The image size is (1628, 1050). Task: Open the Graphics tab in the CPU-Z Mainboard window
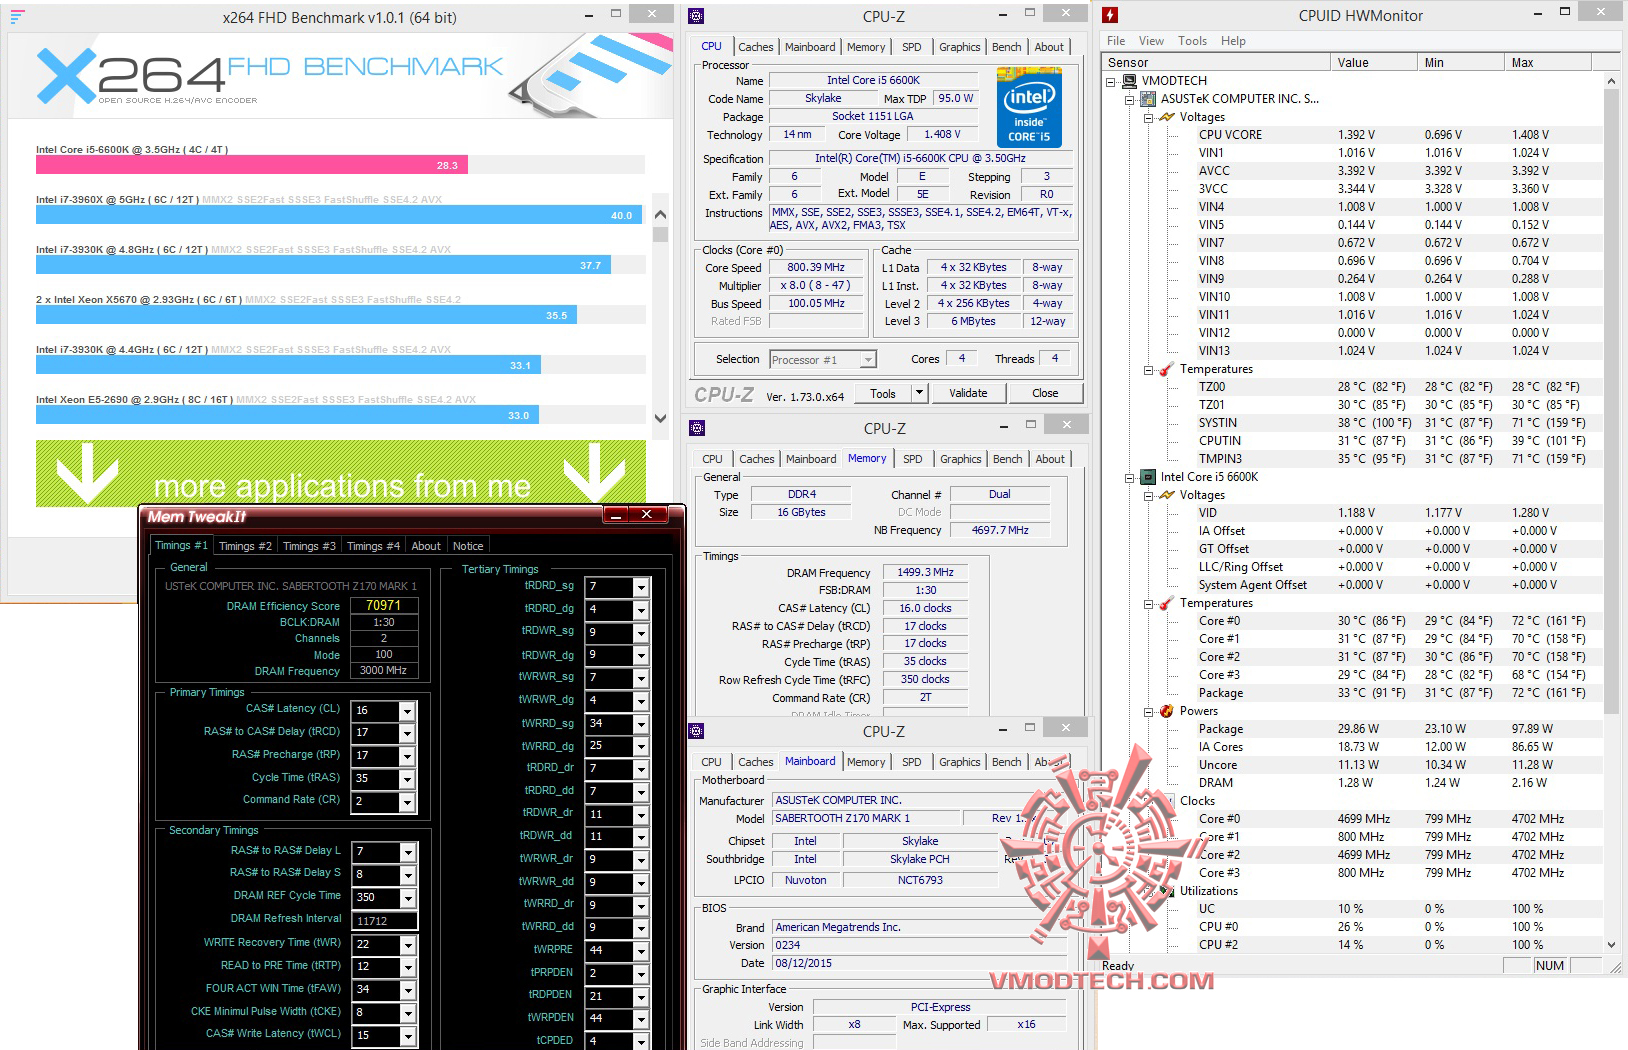960,762
